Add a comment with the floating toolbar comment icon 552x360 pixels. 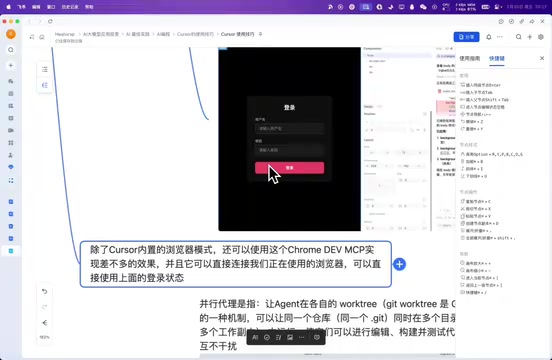316,337
